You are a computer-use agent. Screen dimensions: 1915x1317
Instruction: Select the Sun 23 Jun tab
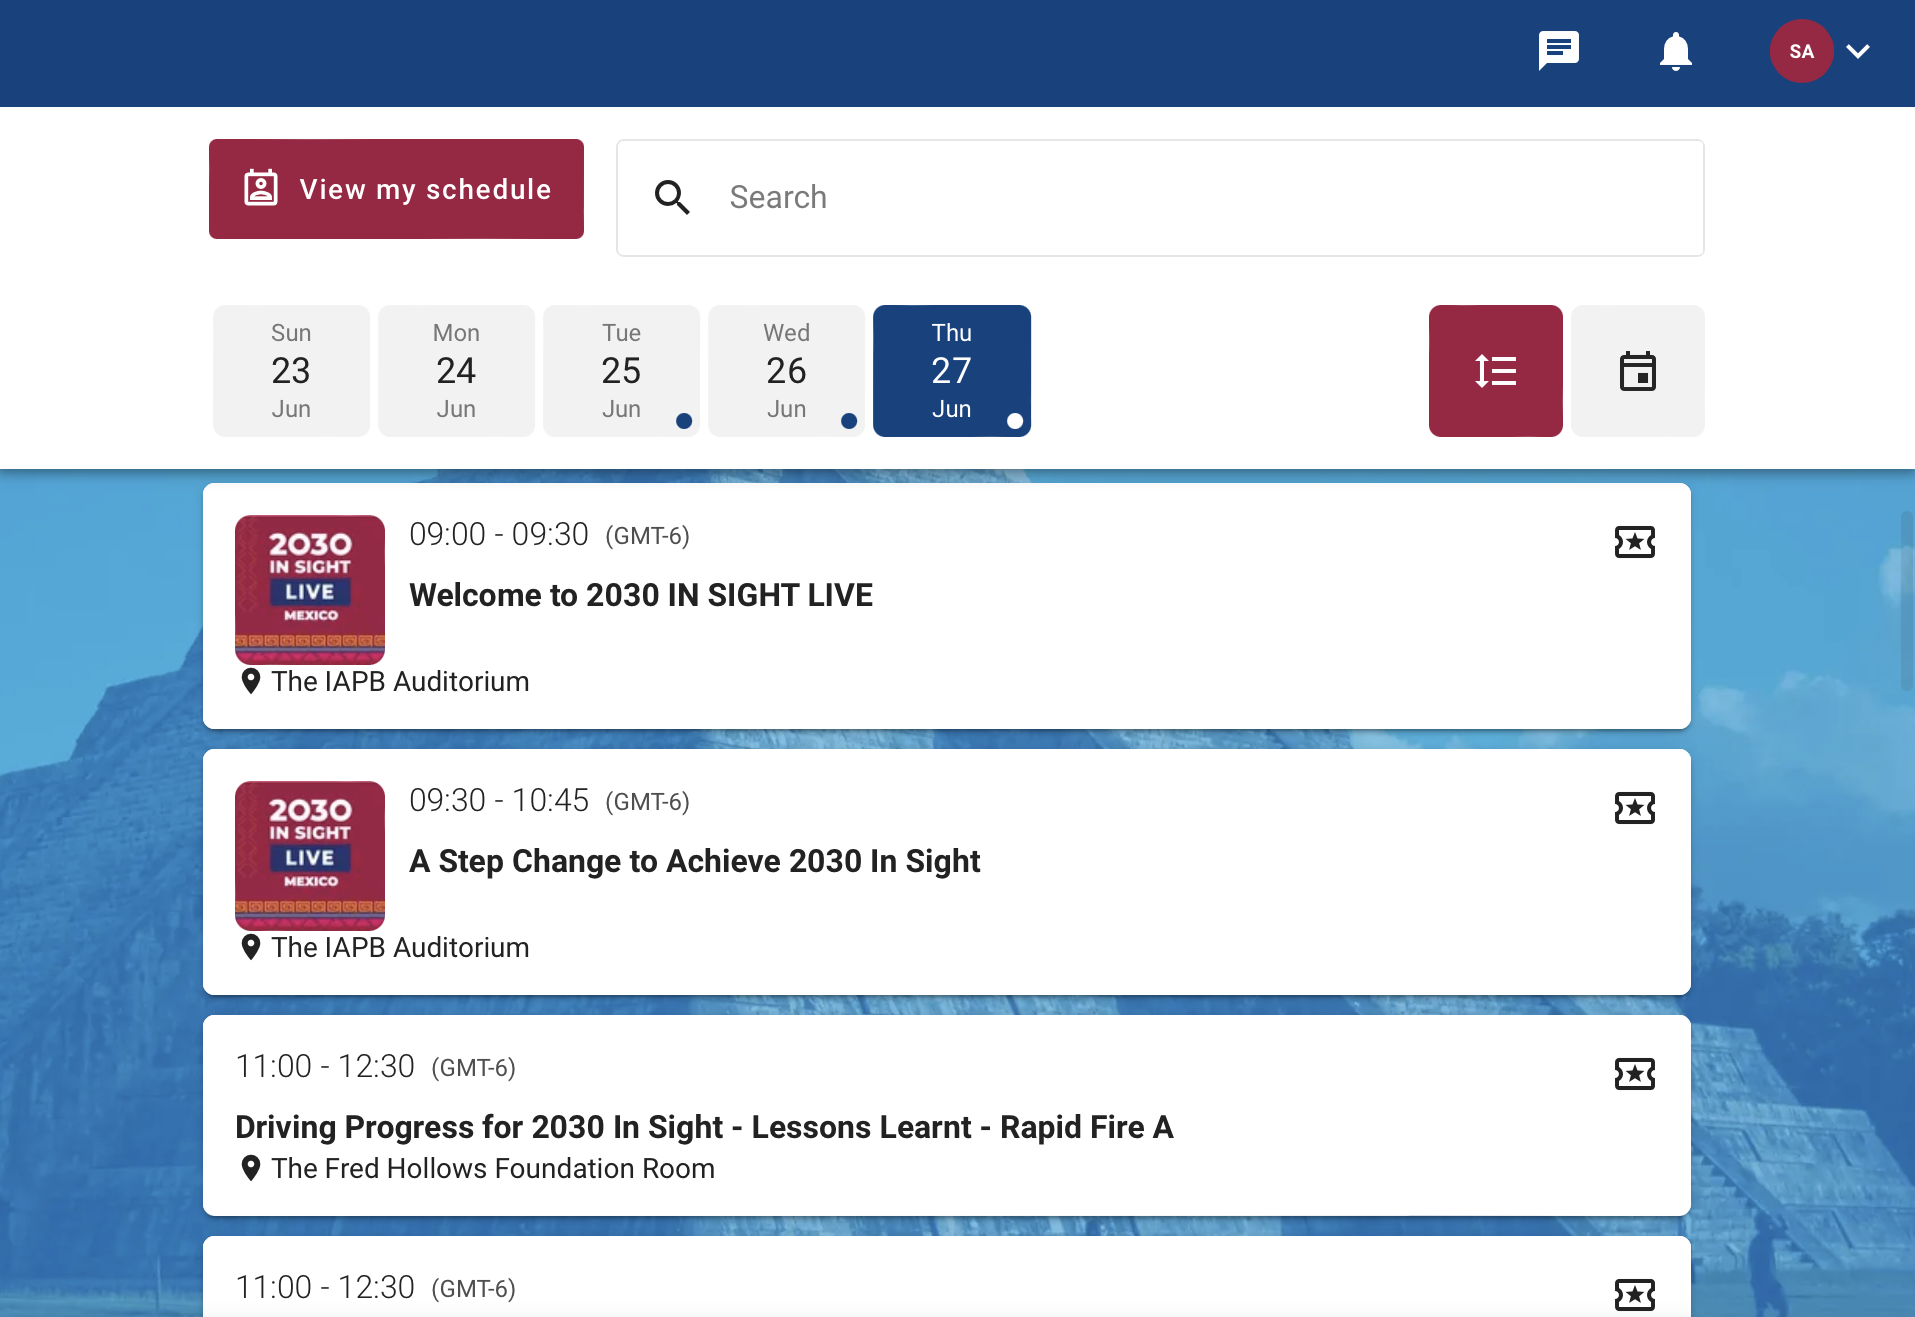point(291,371)
